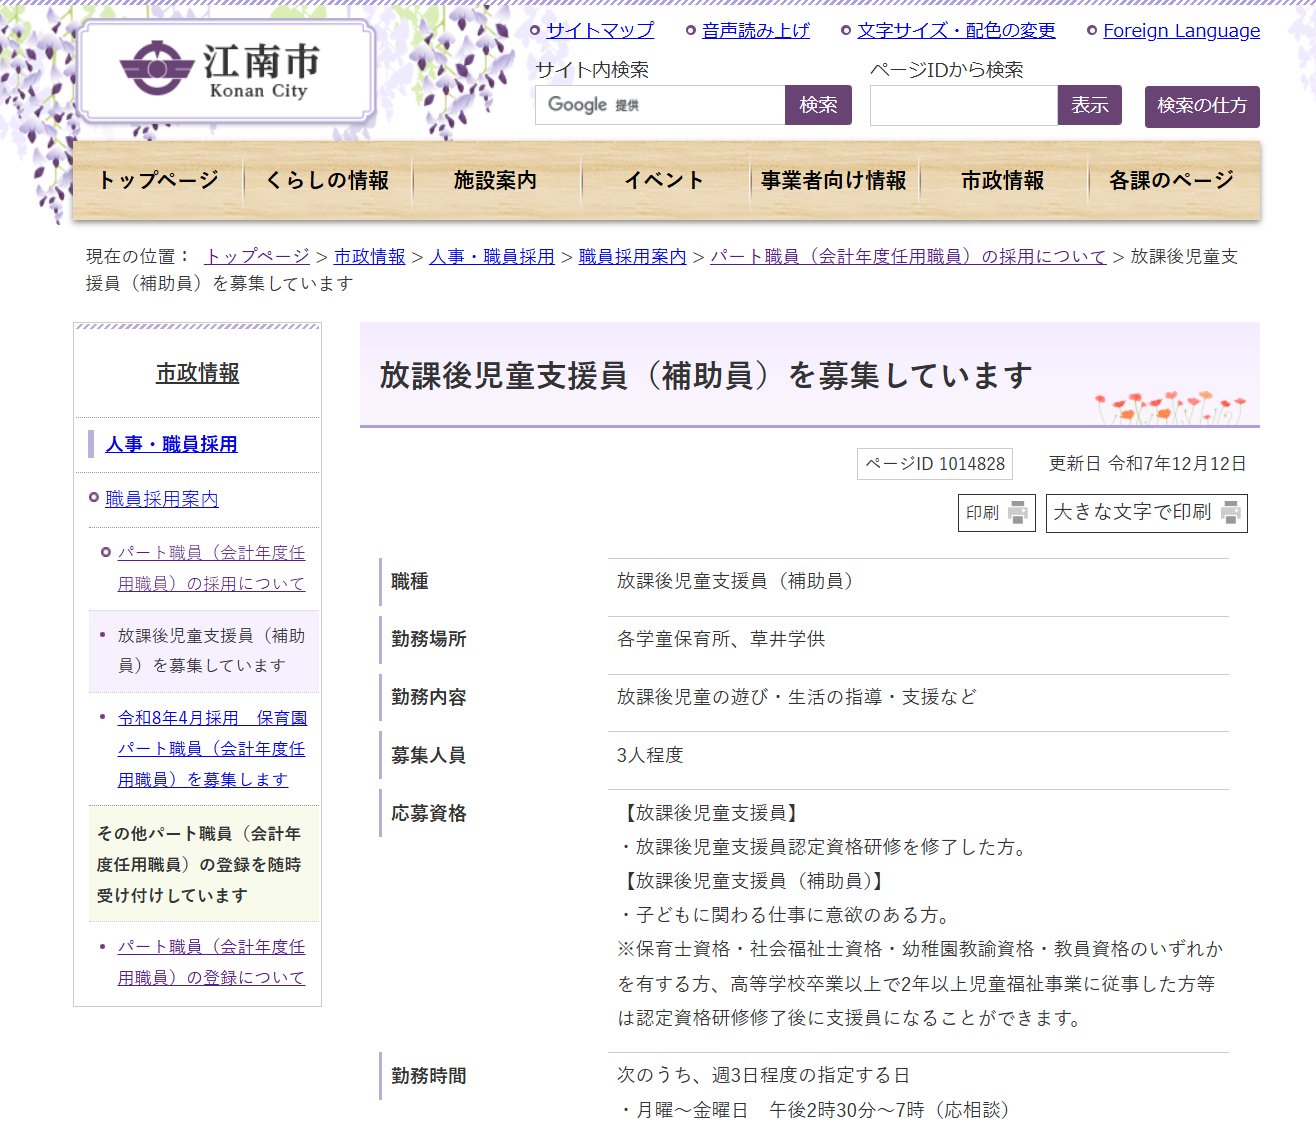
Task: Select the トップページ navigation tab
Action: click(x=158, y=180)
